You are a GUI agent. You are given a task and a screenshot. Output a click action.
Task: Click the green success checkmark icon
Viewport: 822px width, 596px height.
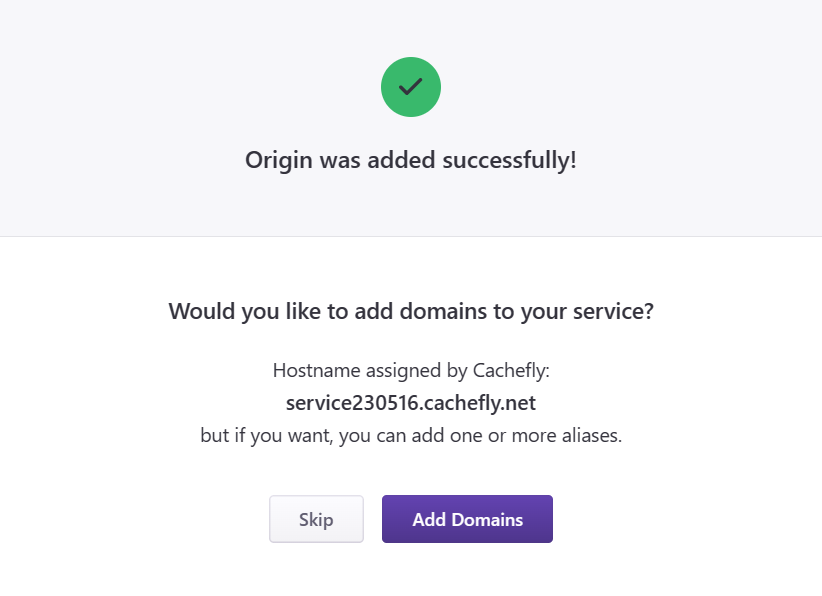tap(410, 87)
